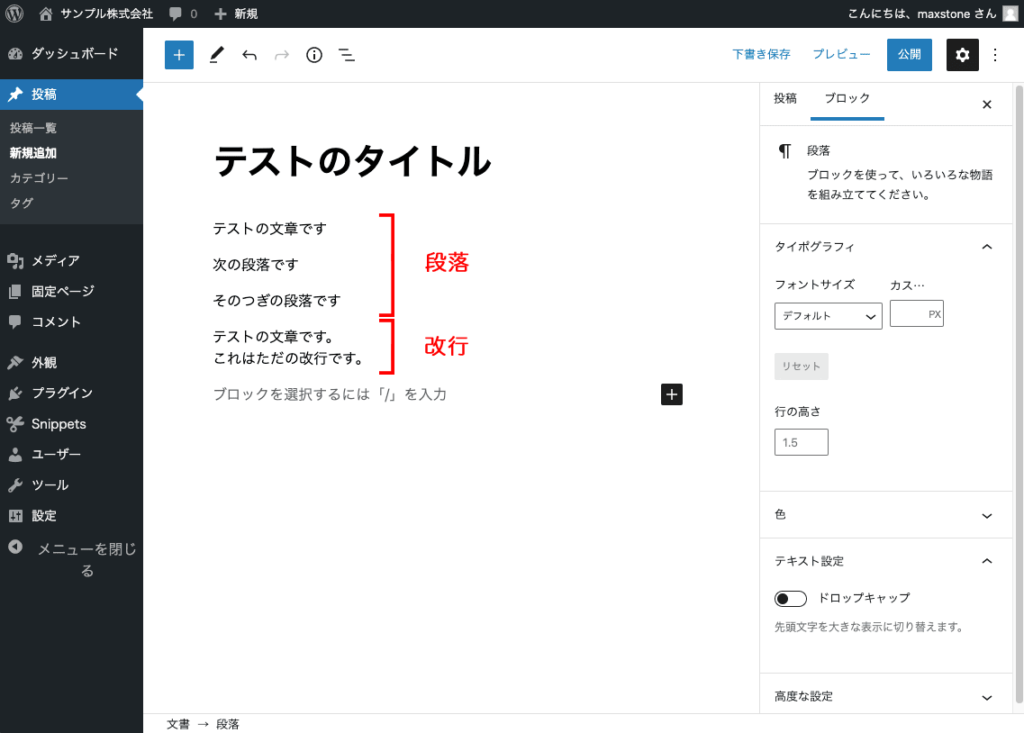Open the block inserter with the plus icon

tap(179, 55)
